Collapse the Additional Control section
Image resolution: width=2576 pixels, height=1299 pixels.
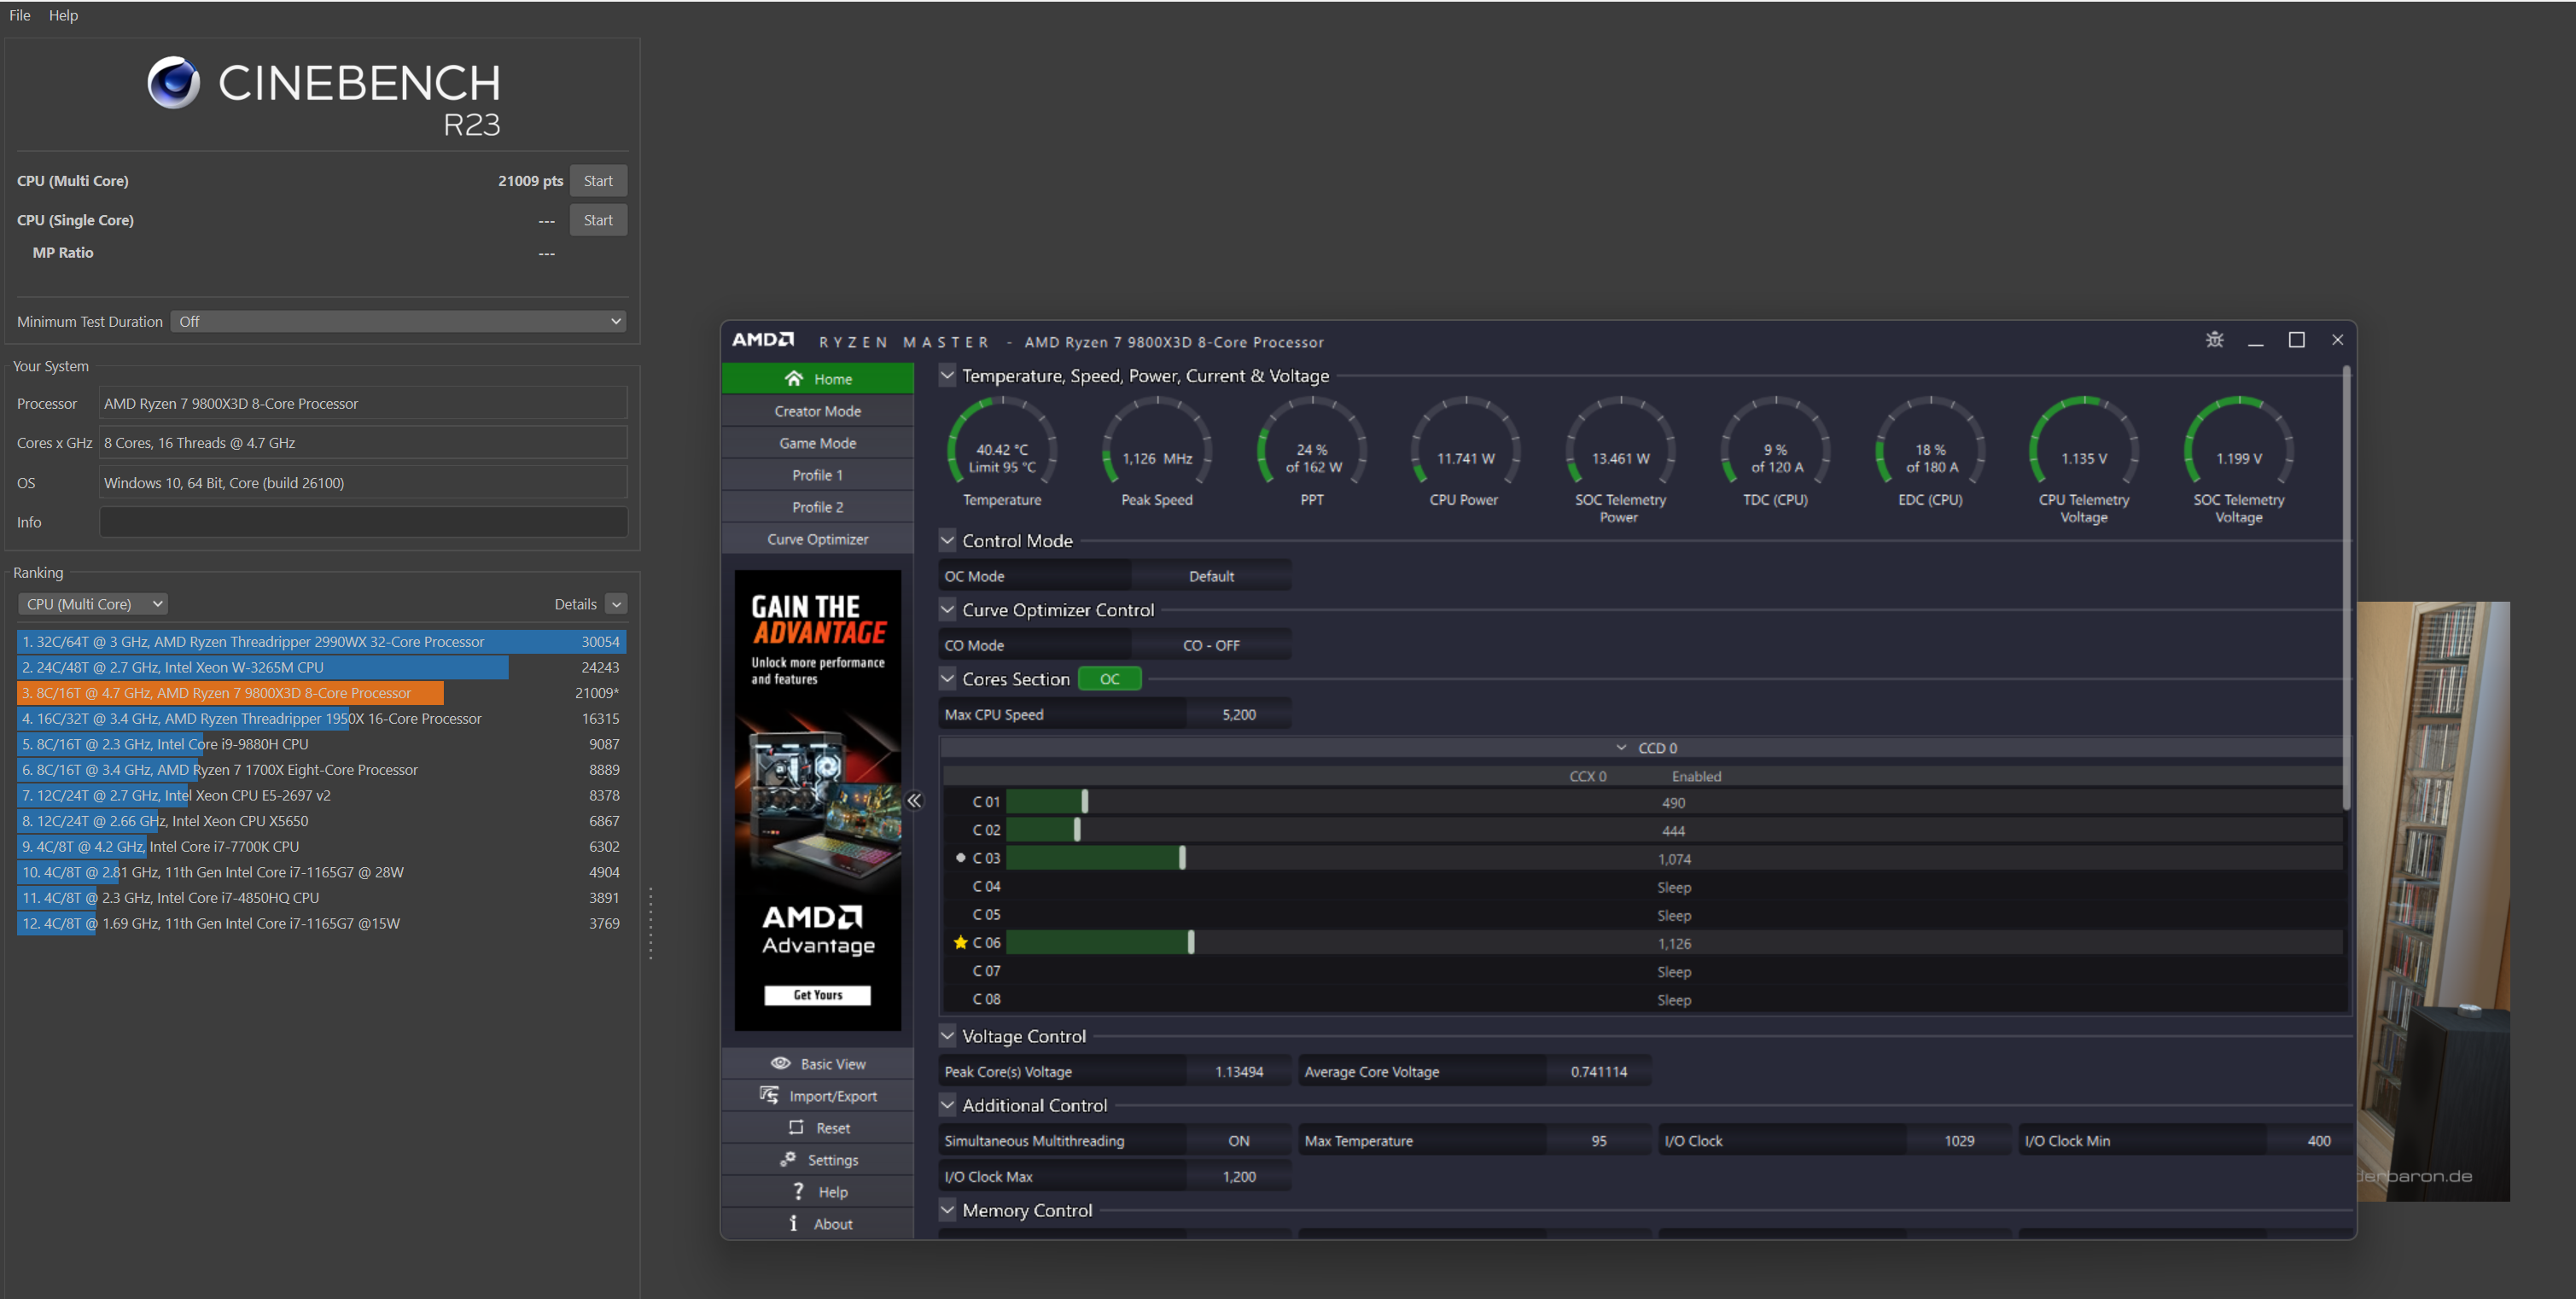point(947,1105)
